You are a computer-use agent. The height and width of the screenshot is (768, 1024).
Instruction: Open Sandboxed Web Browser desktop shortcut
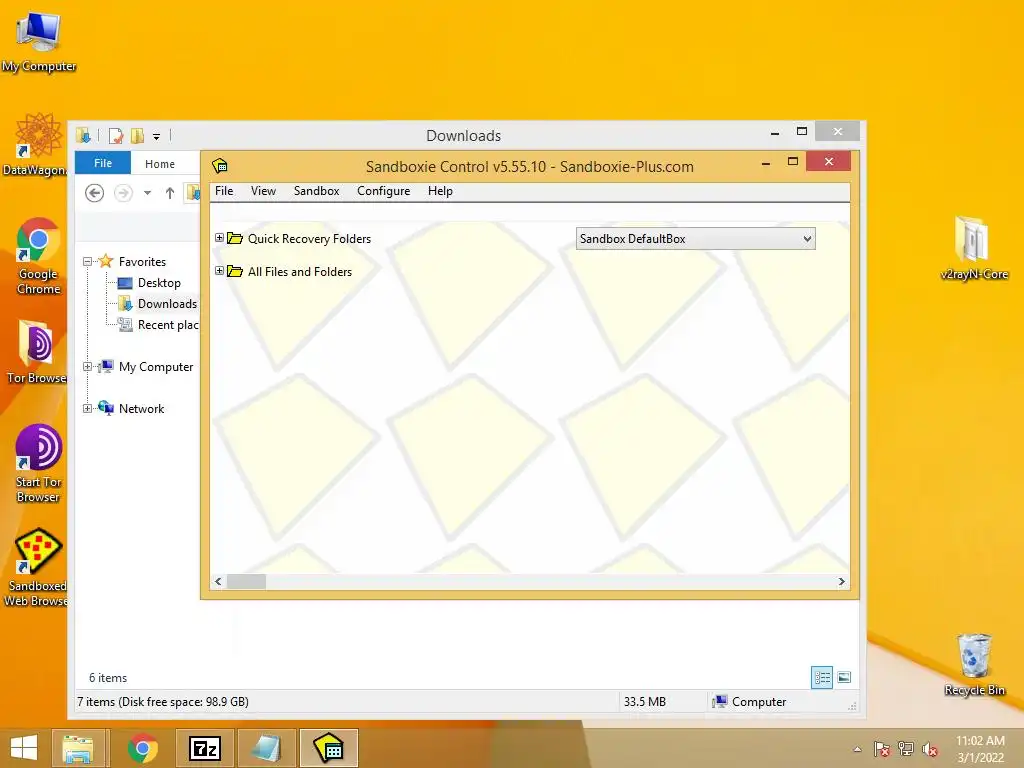click(x=37, y=568)
